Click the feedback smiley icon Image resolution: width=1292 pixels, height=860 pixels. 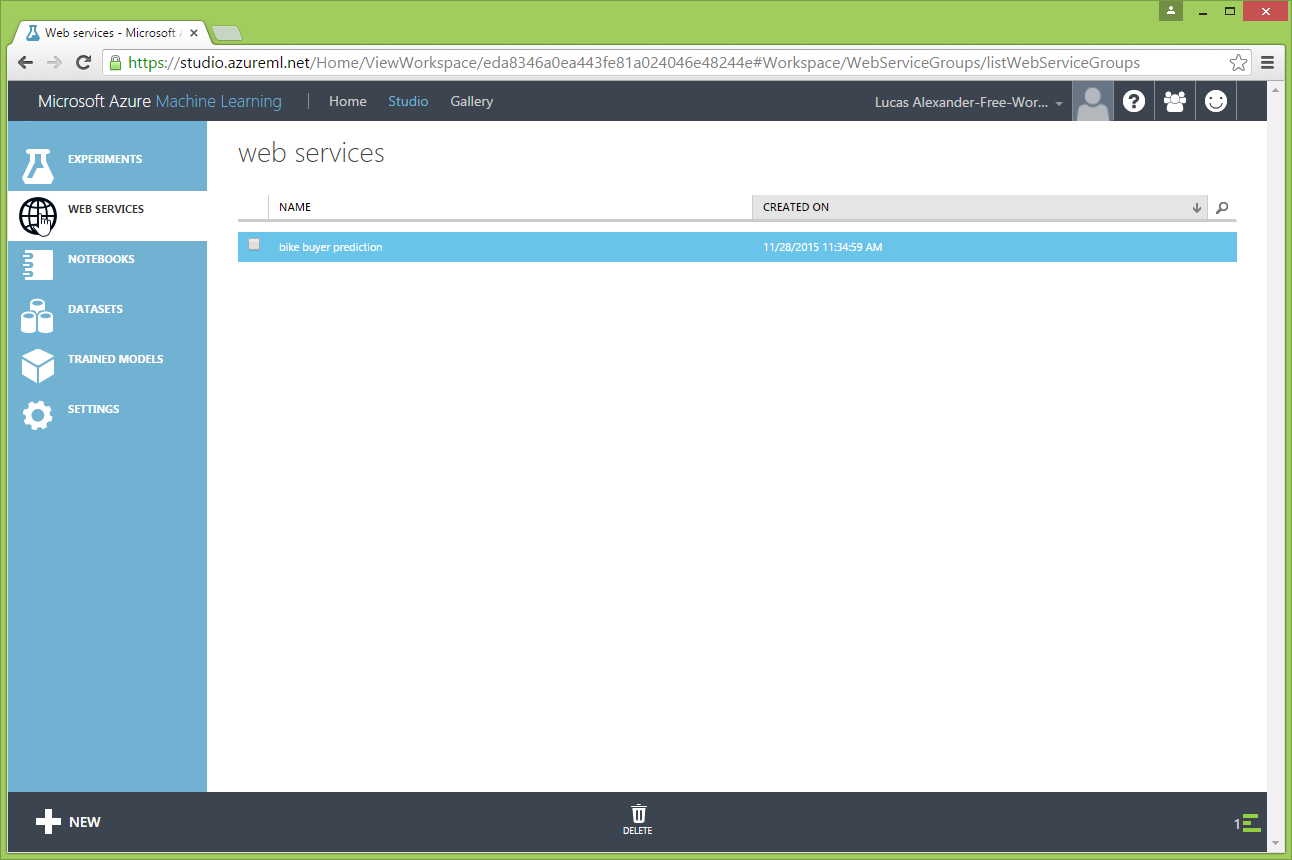1215,101
